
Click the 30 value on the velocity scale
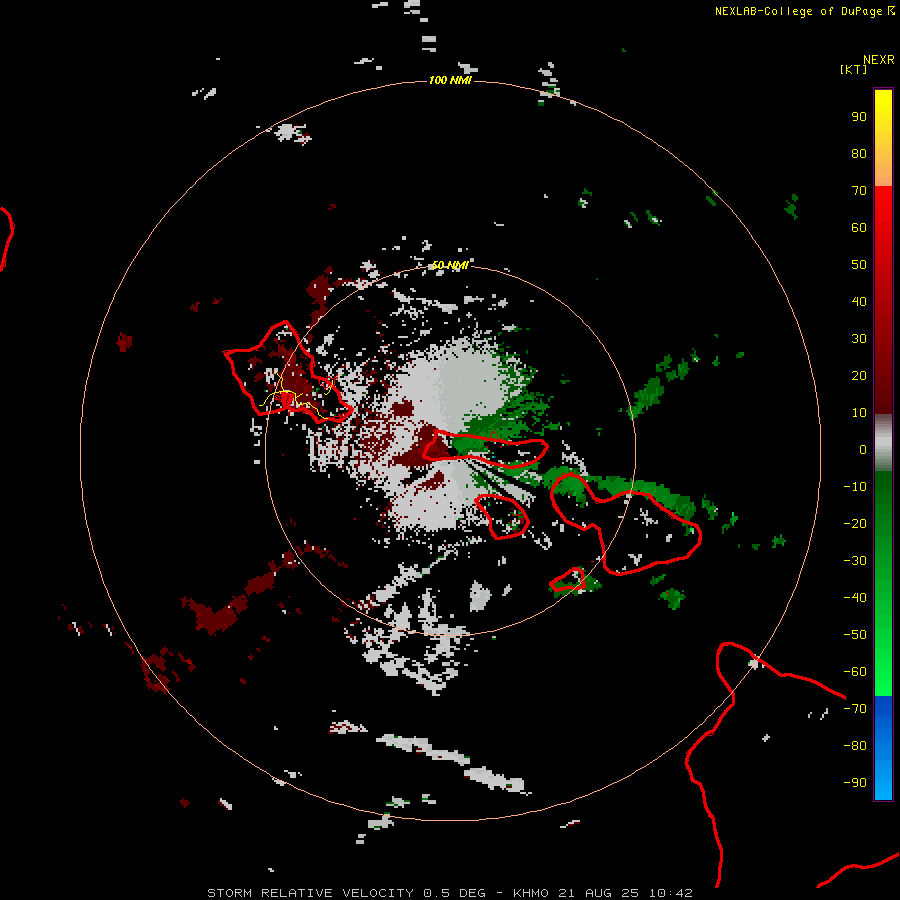[x=859, y=339]
